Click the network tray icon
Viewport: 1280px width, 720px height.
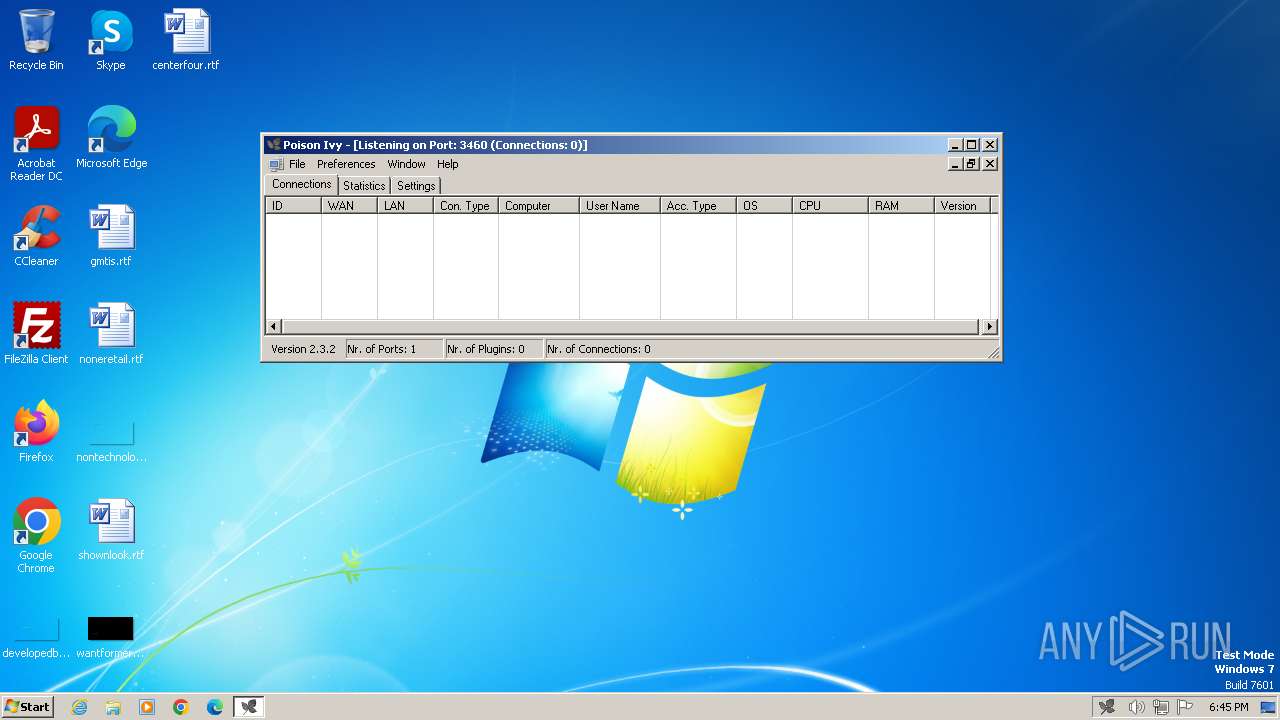coord(1161,707)
